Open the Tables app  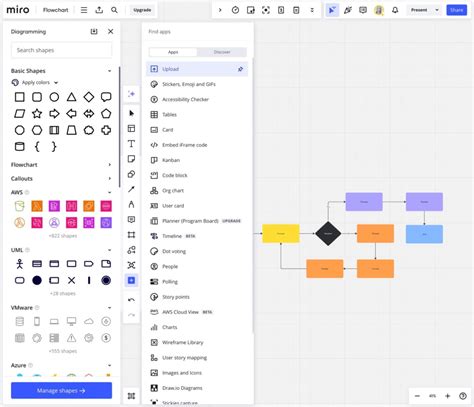pos(197,115)
